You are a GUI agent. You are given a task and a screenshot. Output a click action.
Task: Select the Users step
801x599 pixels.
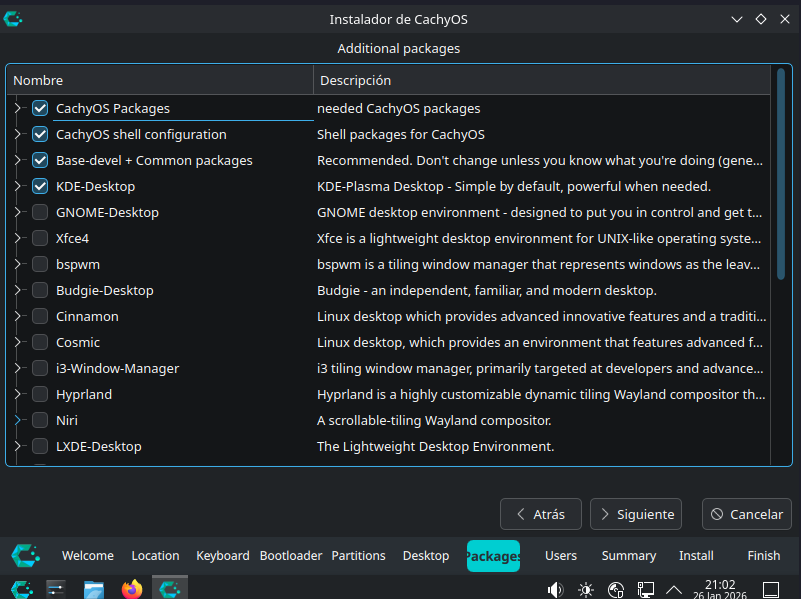[x=560, y=556]
